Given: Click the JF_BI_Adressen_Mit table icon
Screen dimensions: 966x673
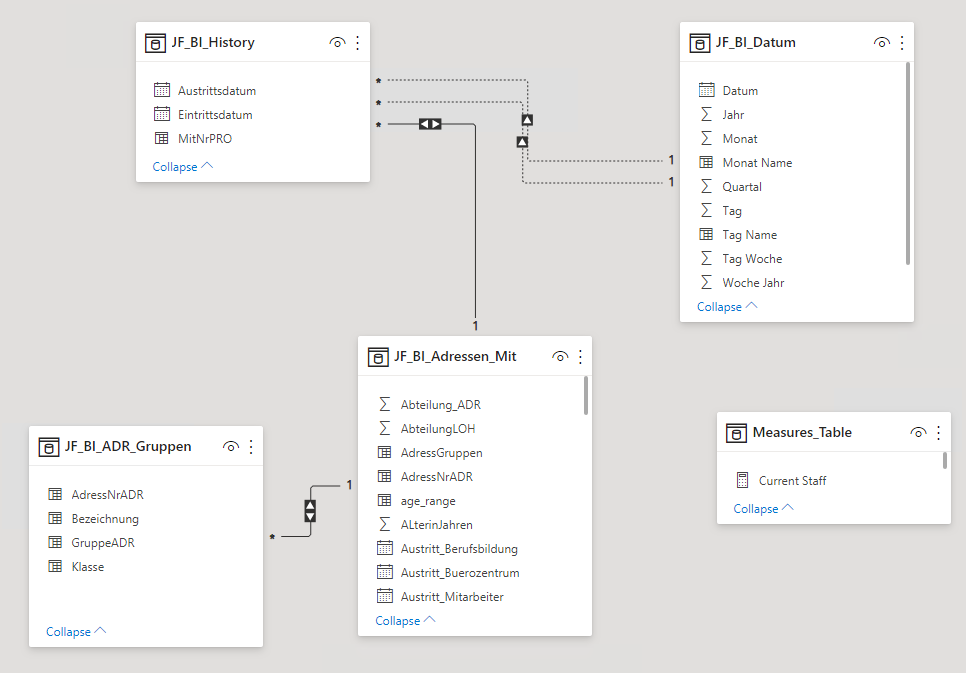Looking at the screenshot, I should tap(378, 357).
